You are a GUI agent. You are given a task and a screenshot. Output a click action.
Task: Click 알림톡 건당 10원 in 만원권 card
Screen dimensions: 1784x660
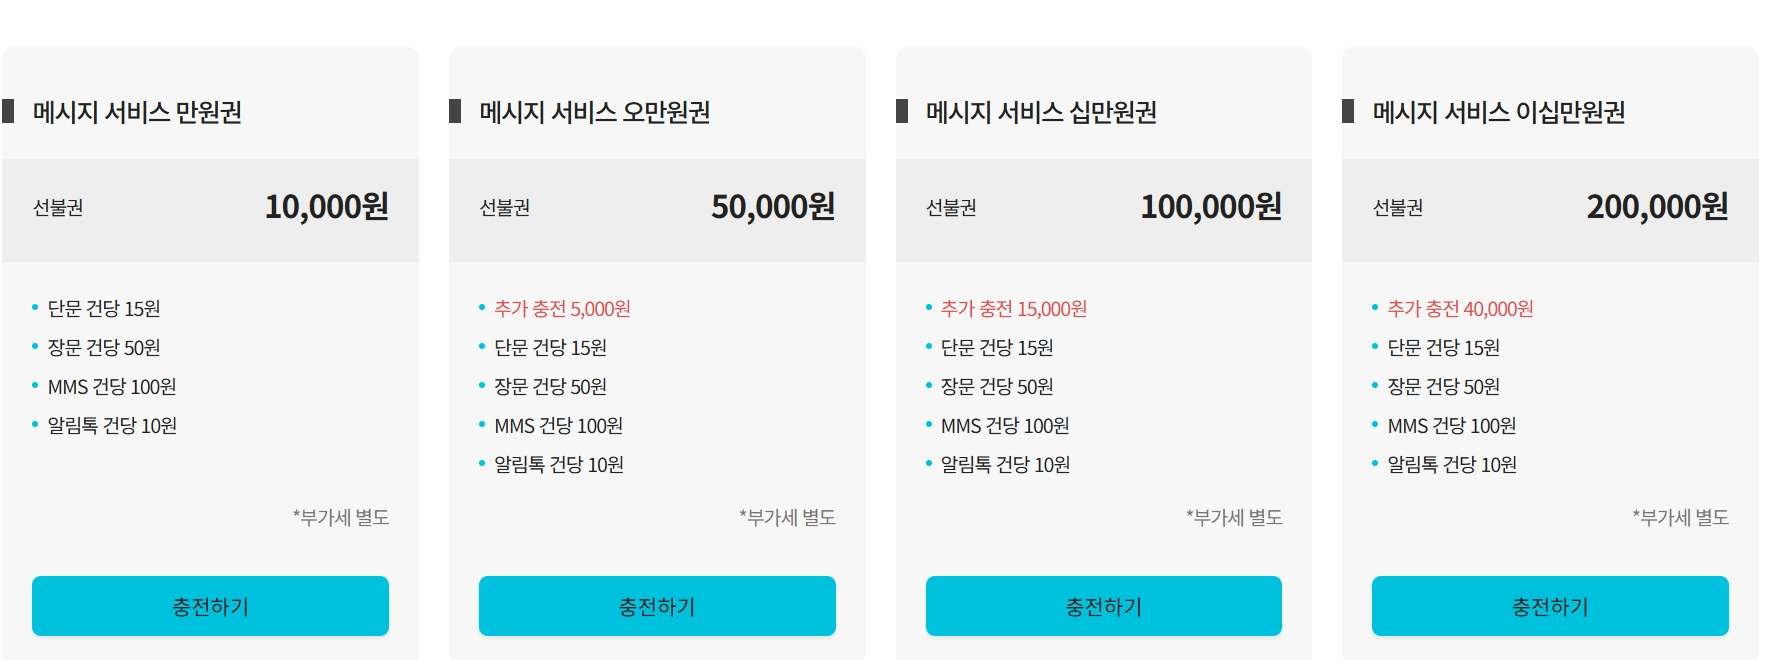coord(112,426)
